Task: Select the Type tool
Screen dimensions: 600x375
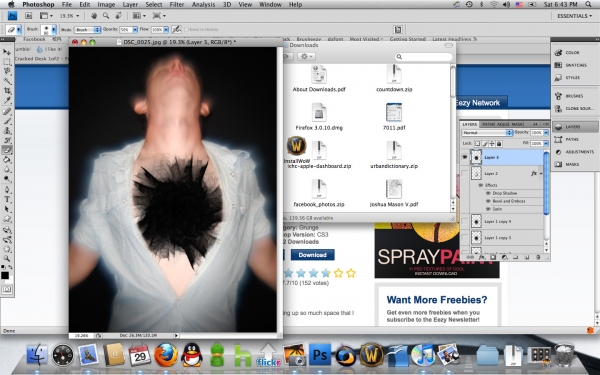Action: [x=7, y=199]
